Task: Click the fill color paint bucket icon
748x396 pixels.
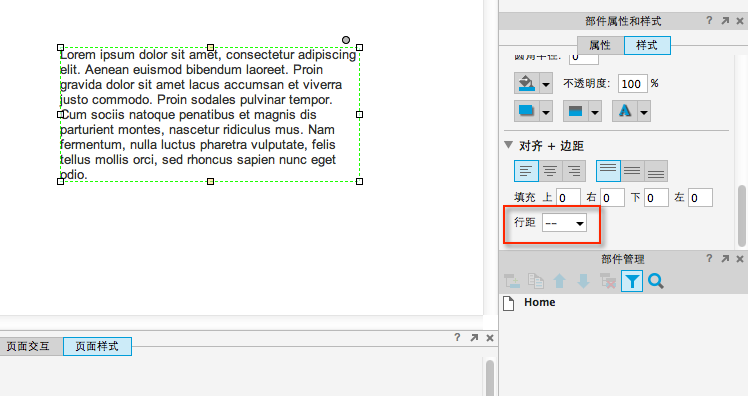Action: (x=527, y=83)
